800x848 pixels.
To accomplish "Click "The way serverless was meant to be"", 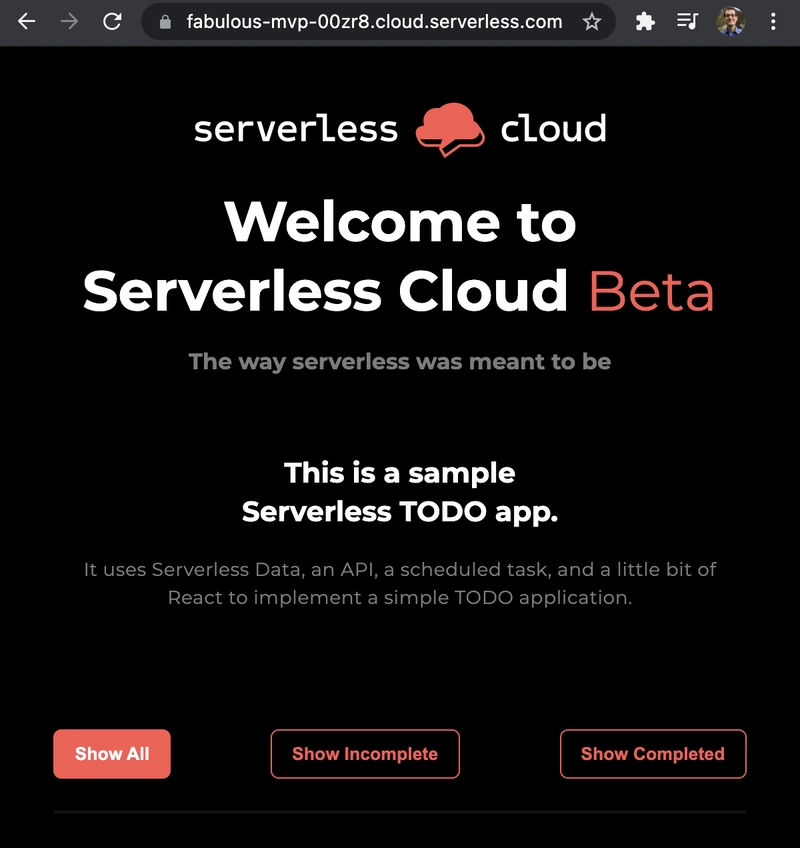I will pyautogui.click(x=400, y=362).
